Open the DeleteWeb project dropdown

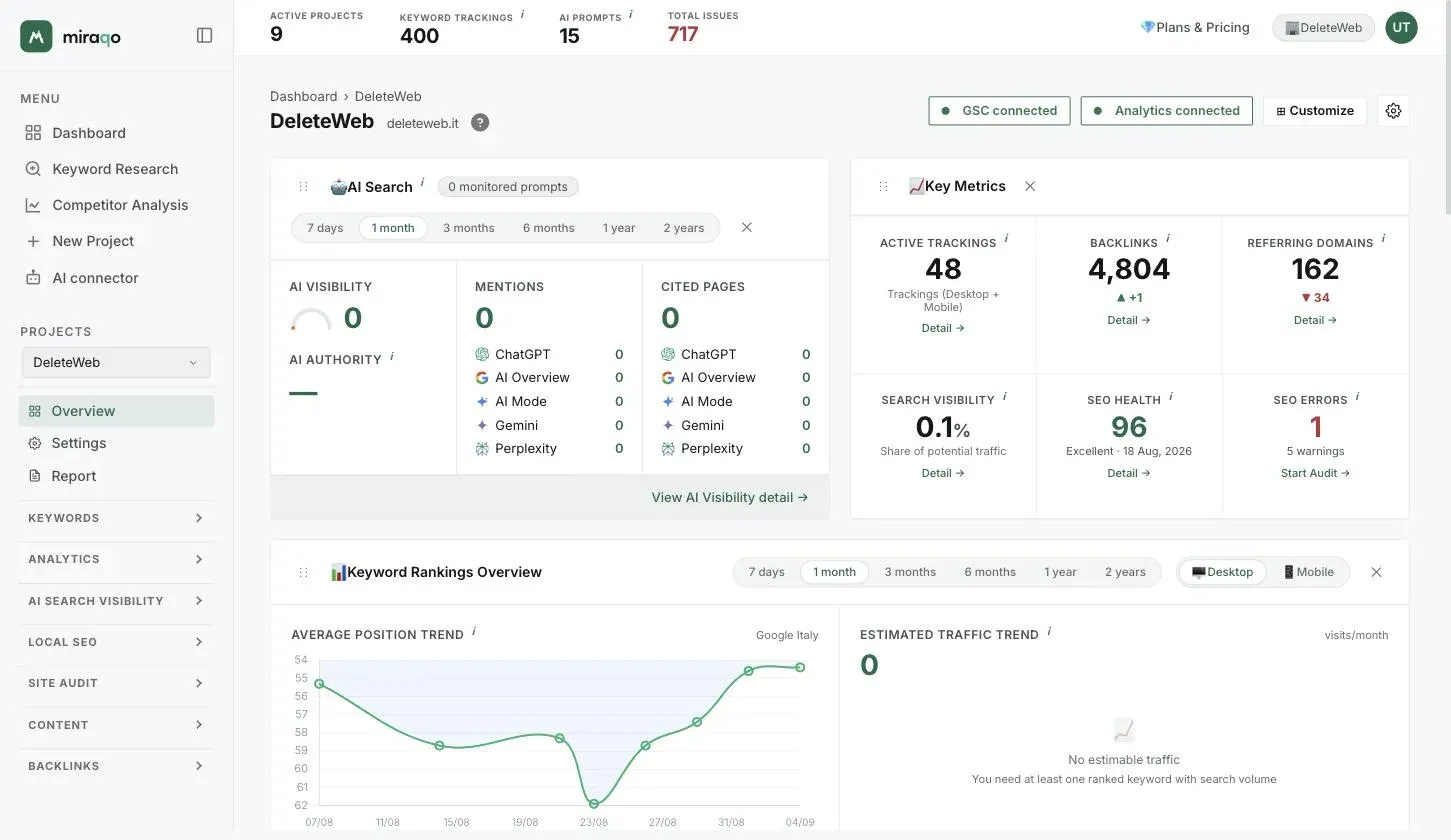tap(116, 362)
